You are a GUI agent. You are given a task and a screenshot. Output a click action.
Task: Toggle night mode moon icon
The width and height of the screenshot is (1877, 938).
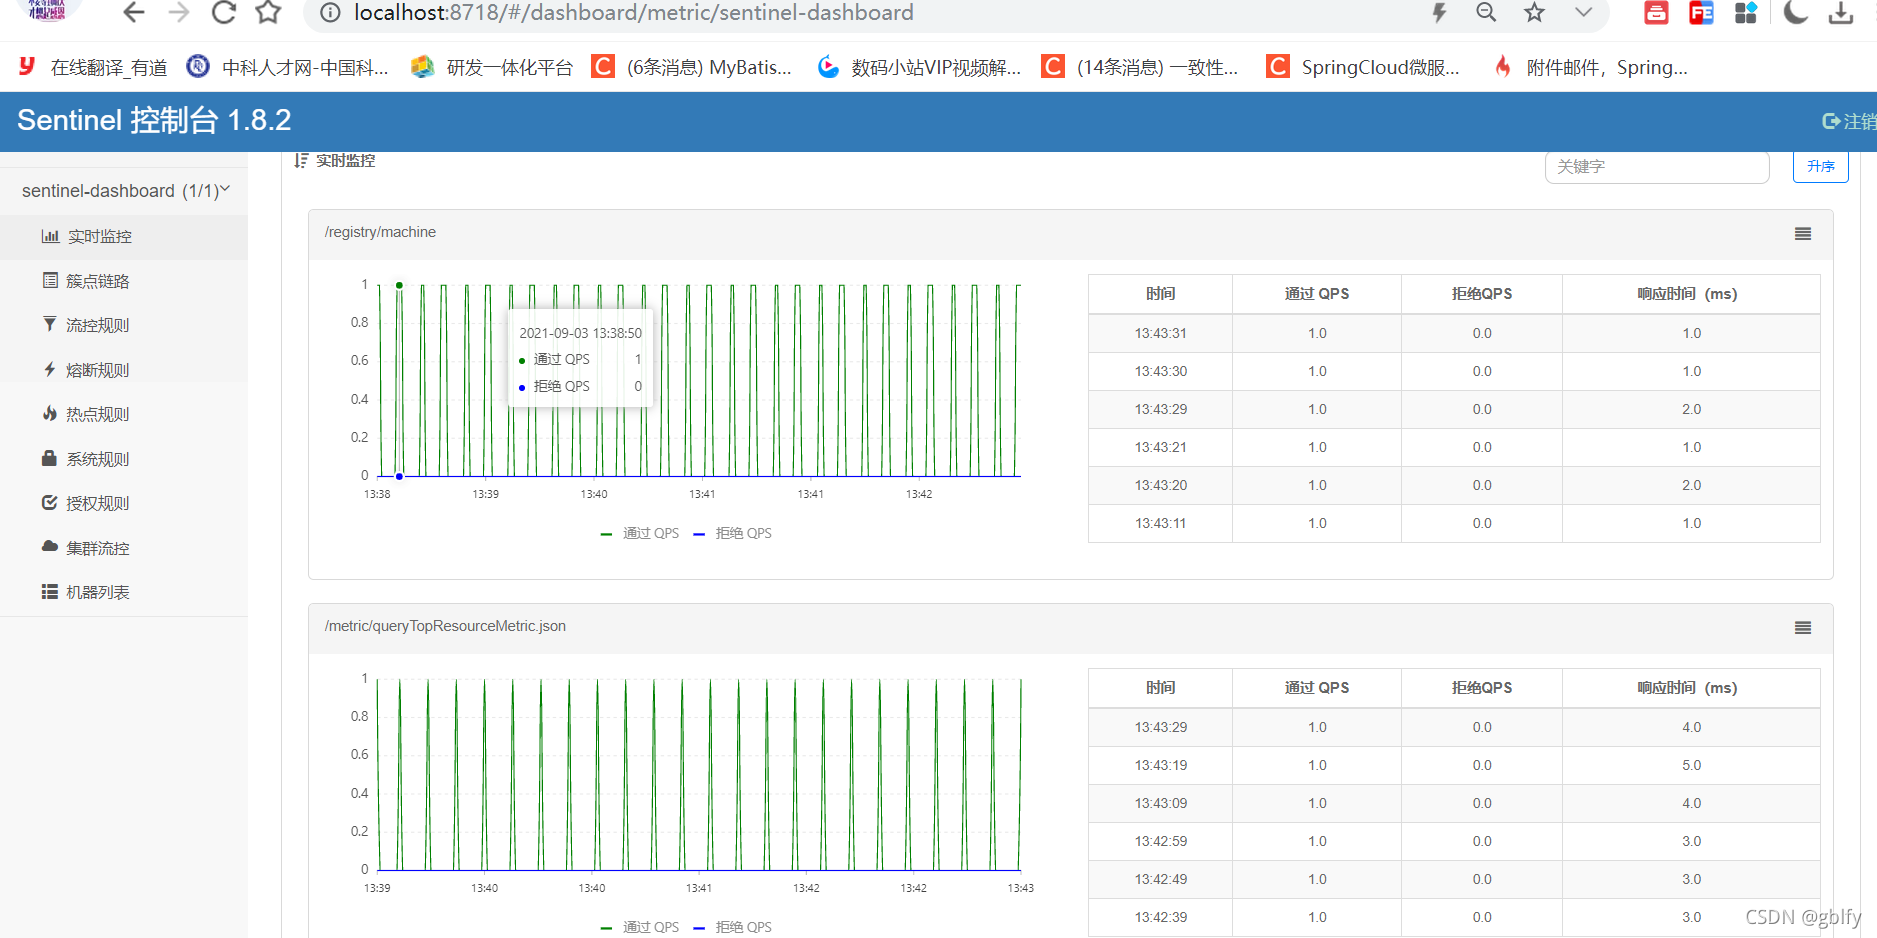point(1796,13)
